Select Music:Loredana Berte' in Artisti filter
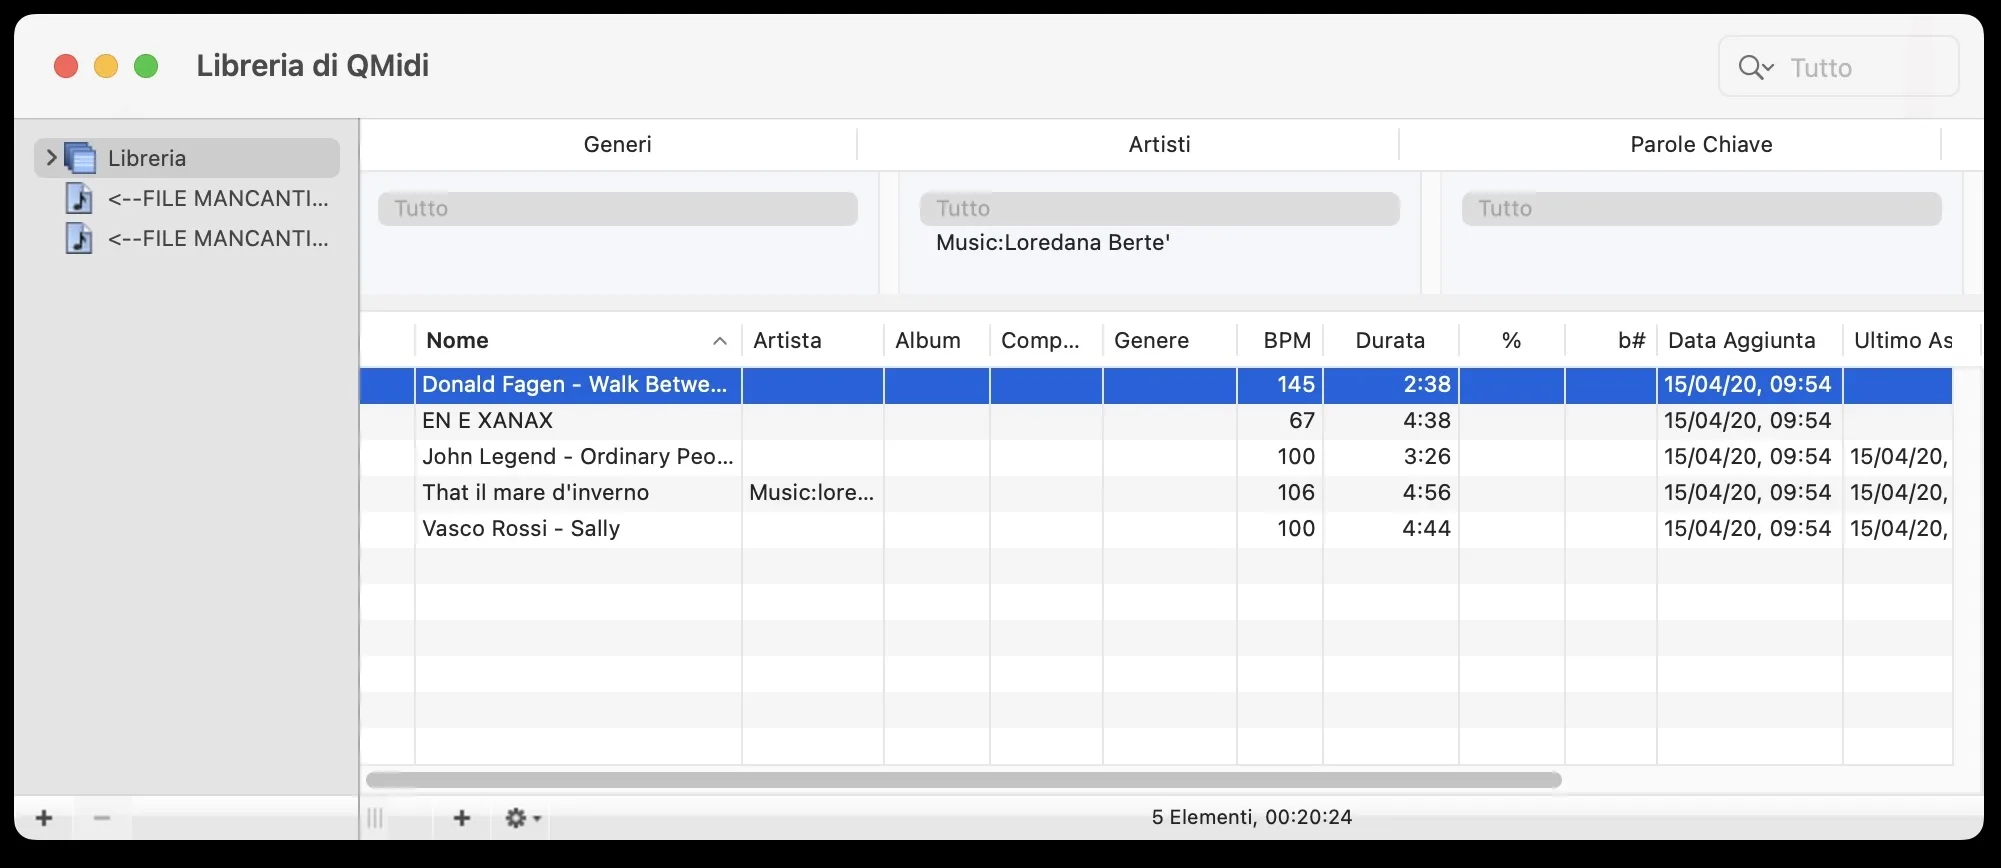Image resolution: width=2001 pixels, height=868 pixels. pyautogui.click(x=1052, y=243)
